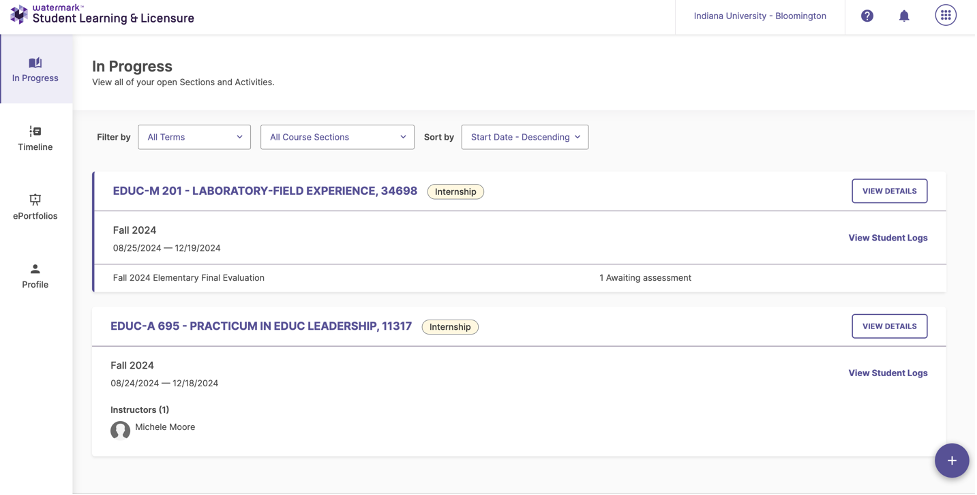977x495 pixels.
Task: Switch to the Timeline tab label
Action: [36, 147]
